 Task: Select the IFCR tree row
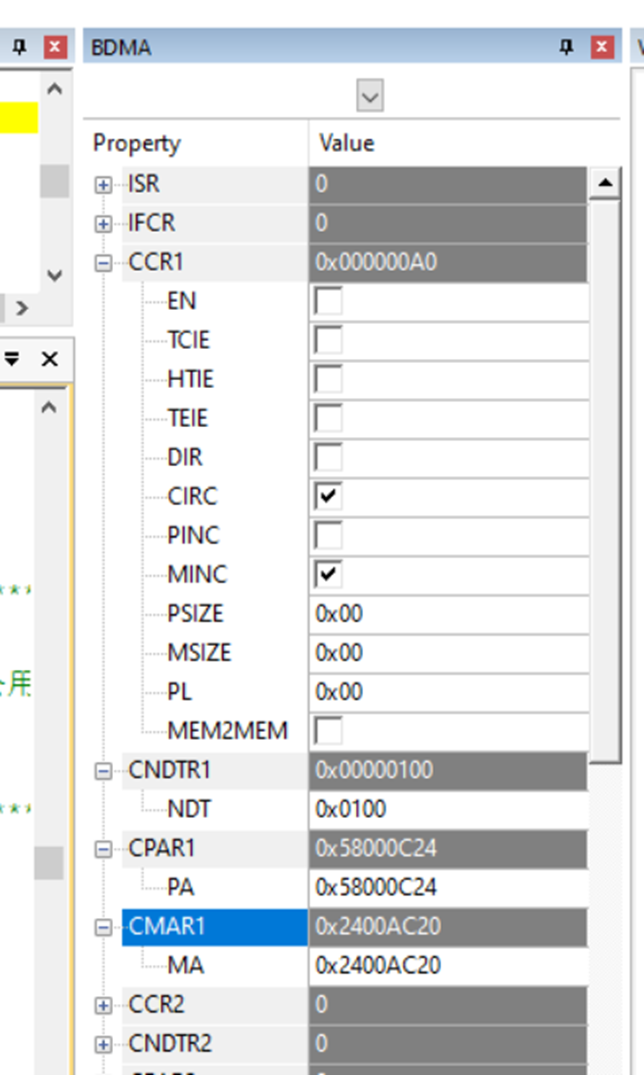click(x=215, y=223)
